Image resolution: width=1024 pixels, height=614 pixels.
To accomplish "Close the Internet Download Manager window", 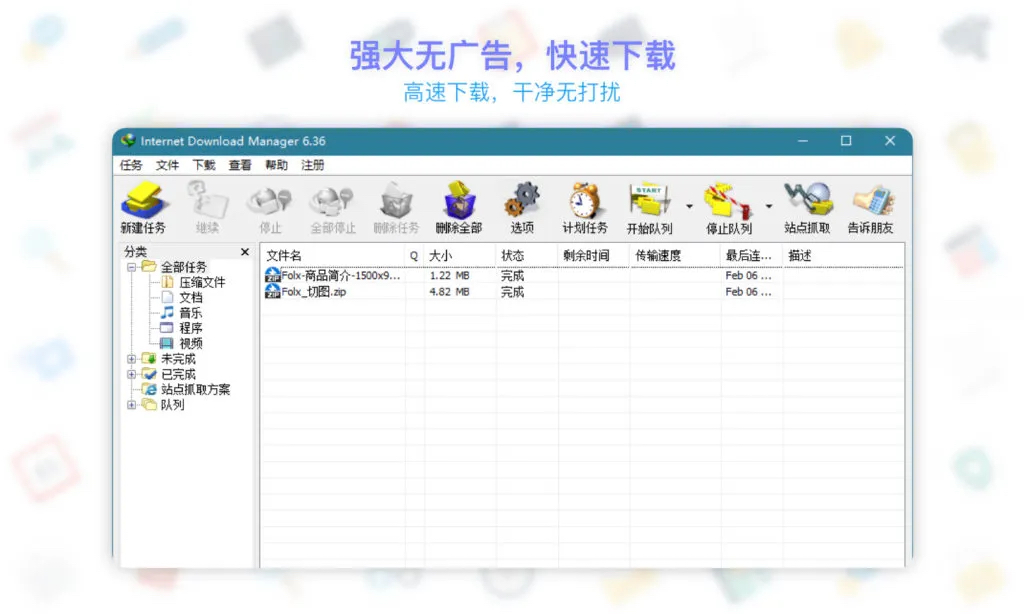I will click(889, 141).
